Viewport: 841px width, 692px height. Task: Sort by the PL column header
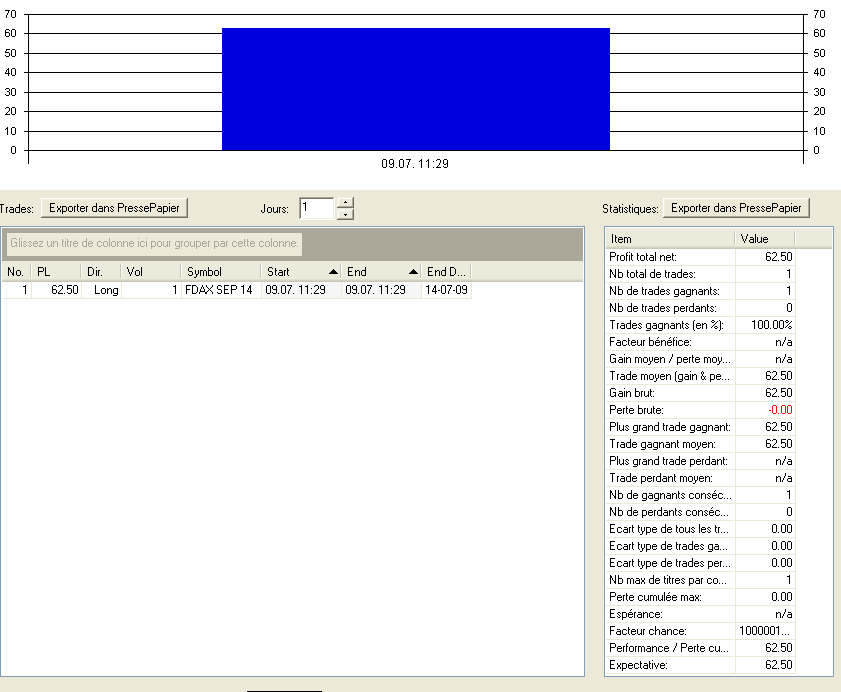pos(56,272)
